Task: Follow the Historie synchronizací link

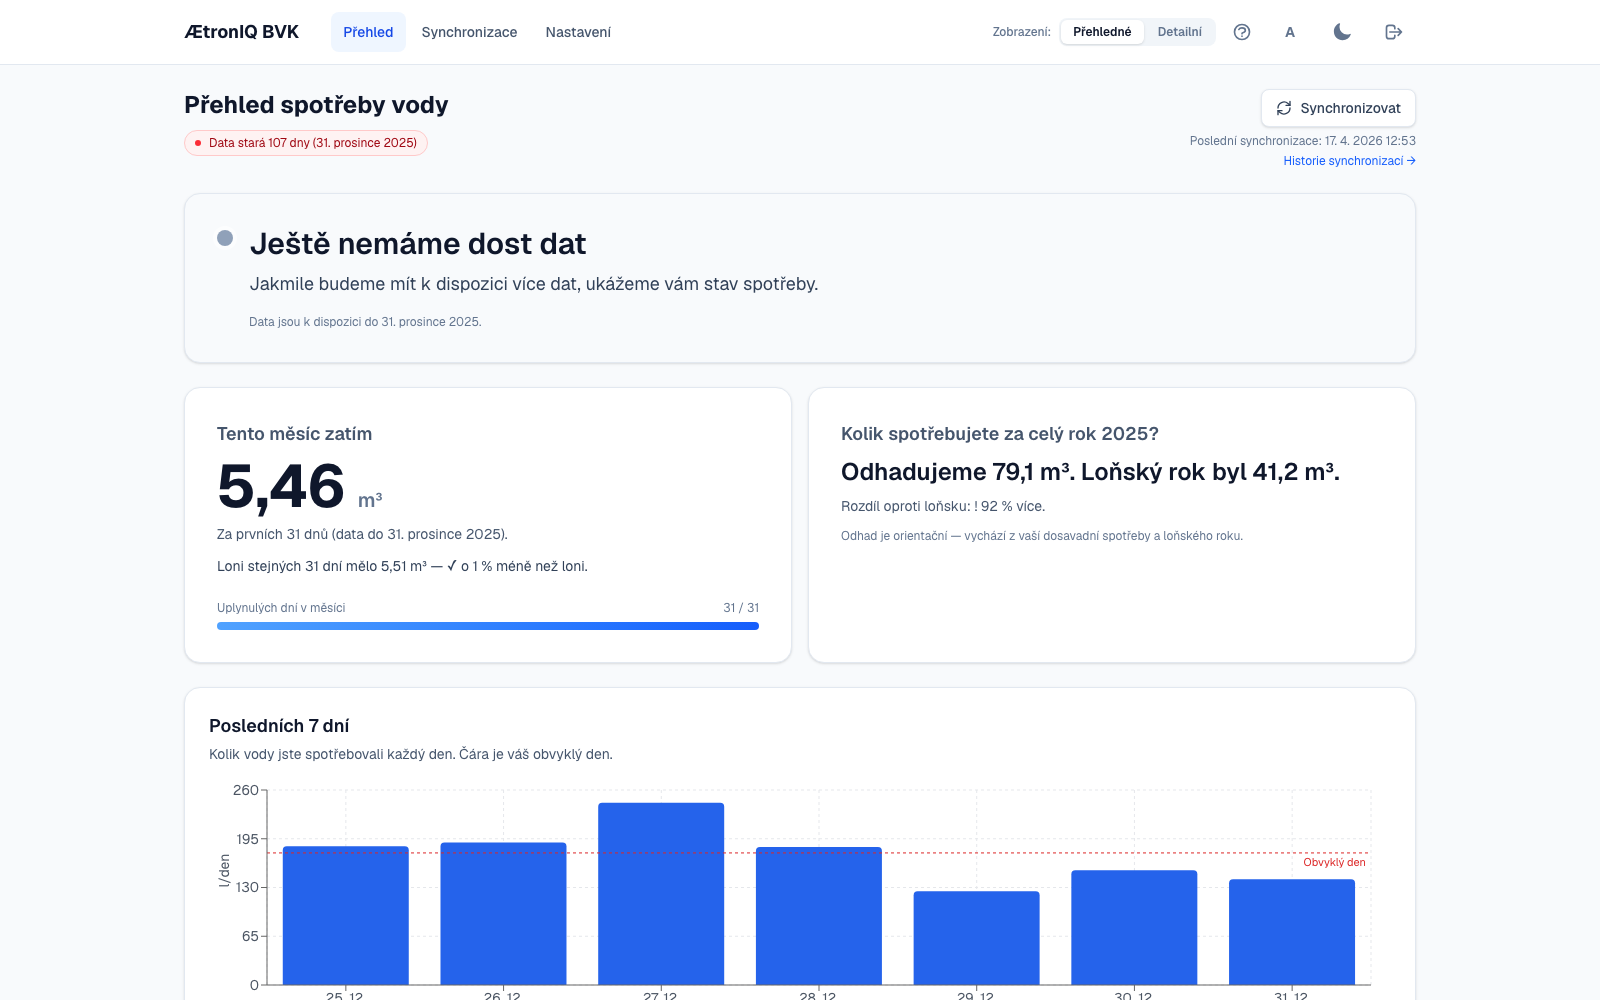Action: (1349, 161)
